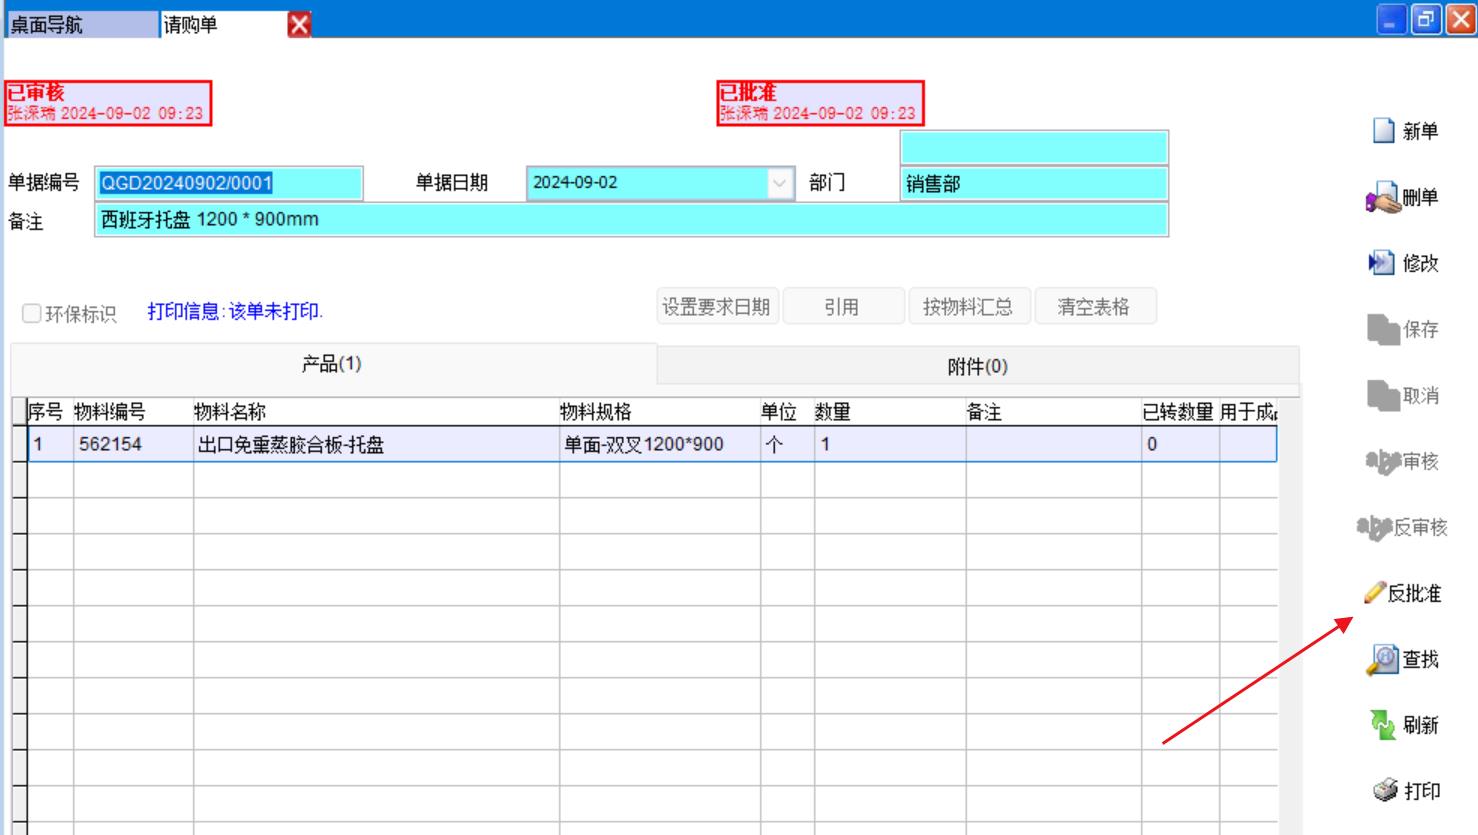This screenshot has width=1478, height=835.
Task: Click the 反批准 pencil icon
Action: [1375, 593]
